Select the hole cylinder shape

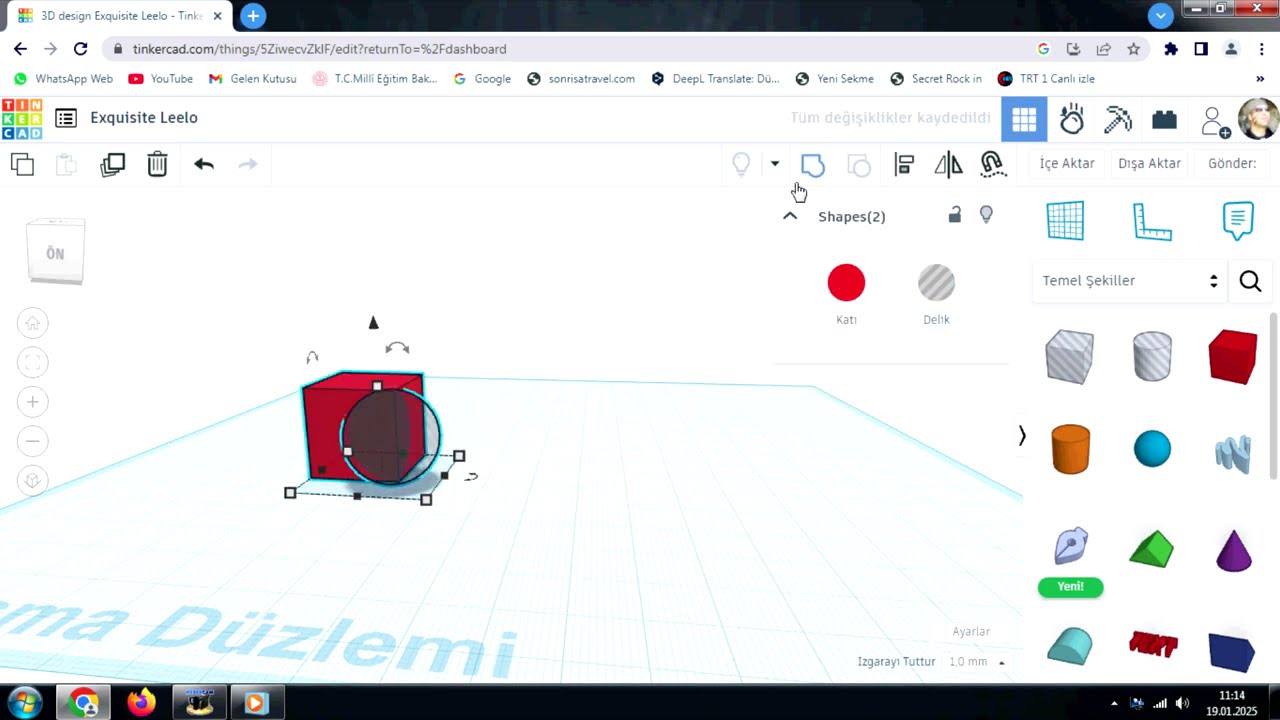point(1152,356)
